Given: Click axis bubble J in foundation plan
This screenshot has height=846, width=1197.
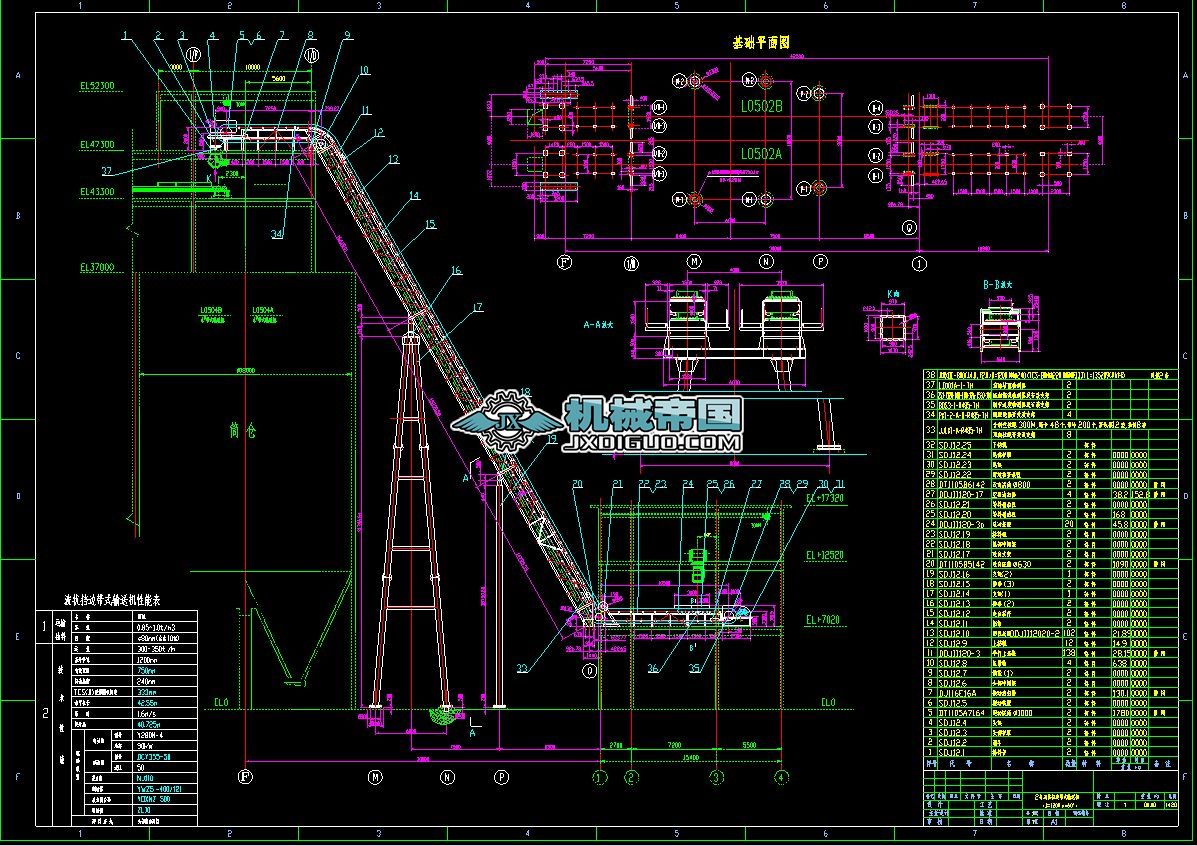Looking at the screenshot, I should point(919,263).
